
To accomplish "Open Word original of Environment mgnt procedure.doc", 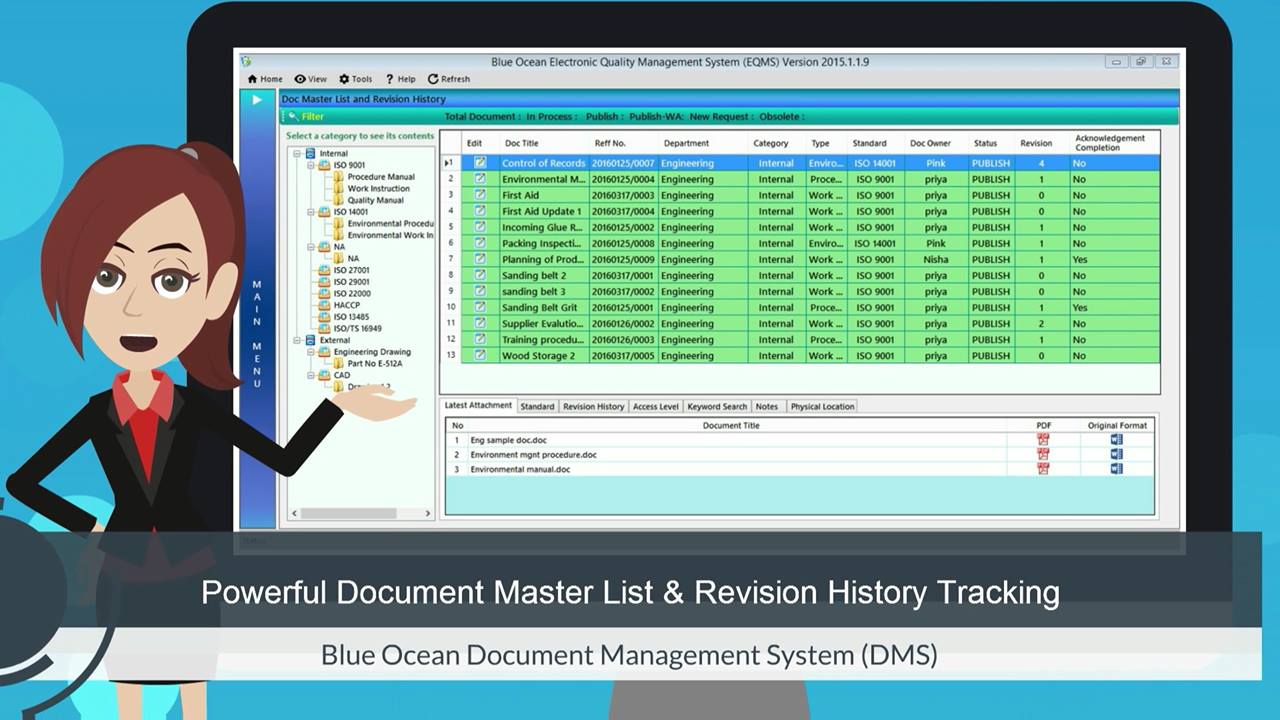I will point(1117,454).
